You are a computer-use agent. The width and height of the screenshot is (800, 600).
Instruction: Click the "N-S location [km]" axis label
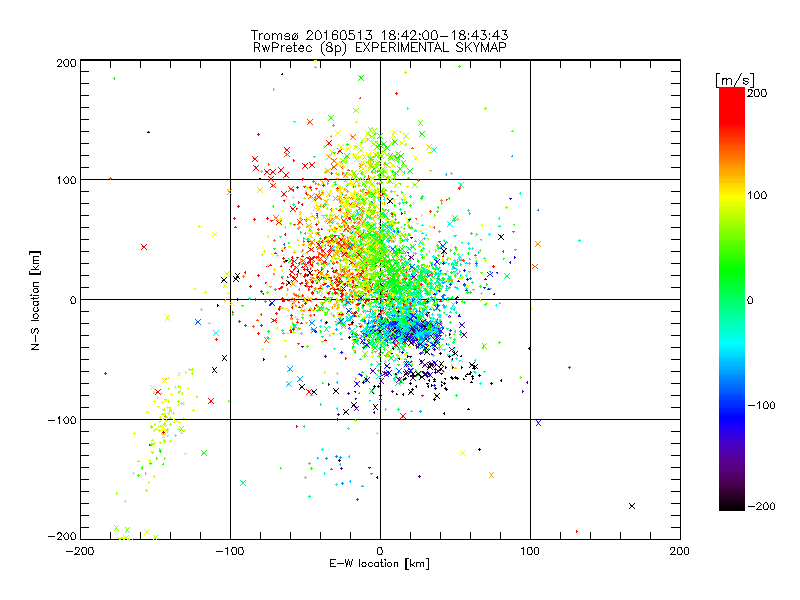point(35,301)
